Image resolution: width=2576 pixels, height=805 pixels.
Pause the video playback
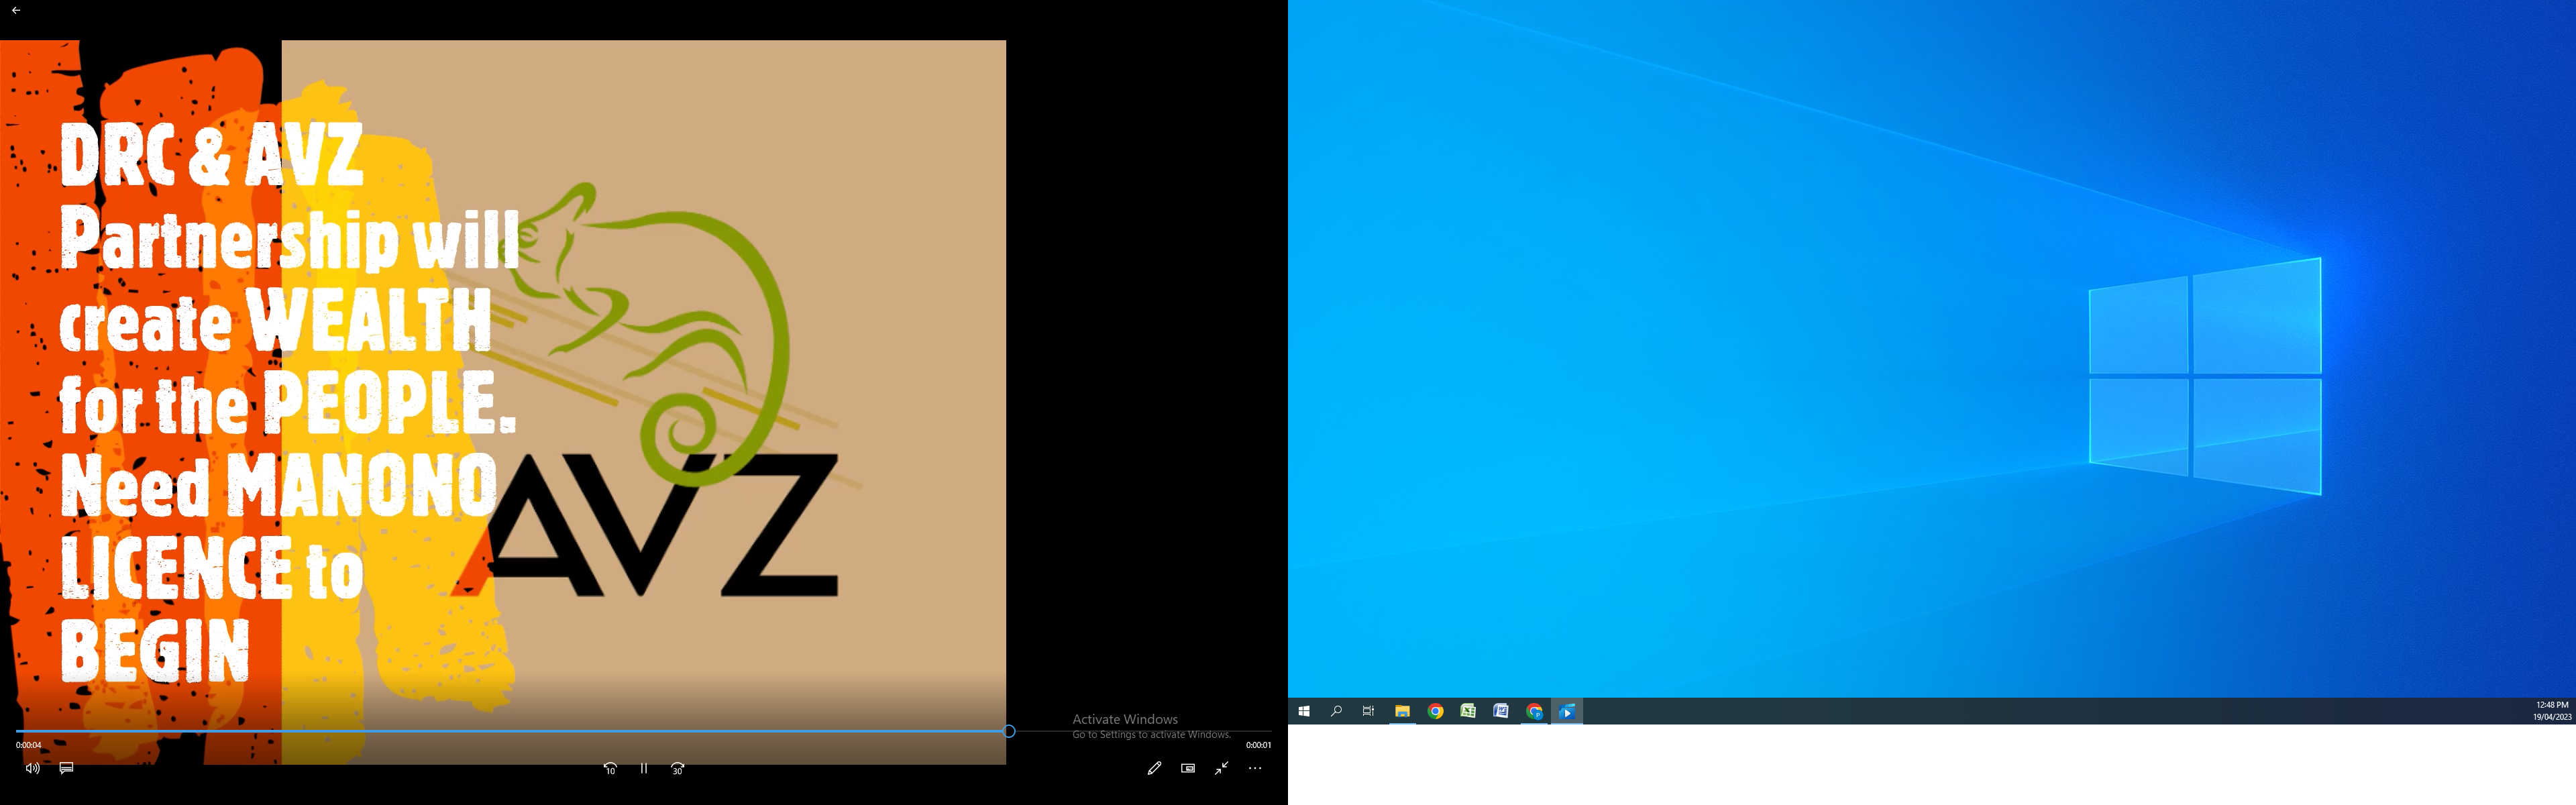pos(644,768)
